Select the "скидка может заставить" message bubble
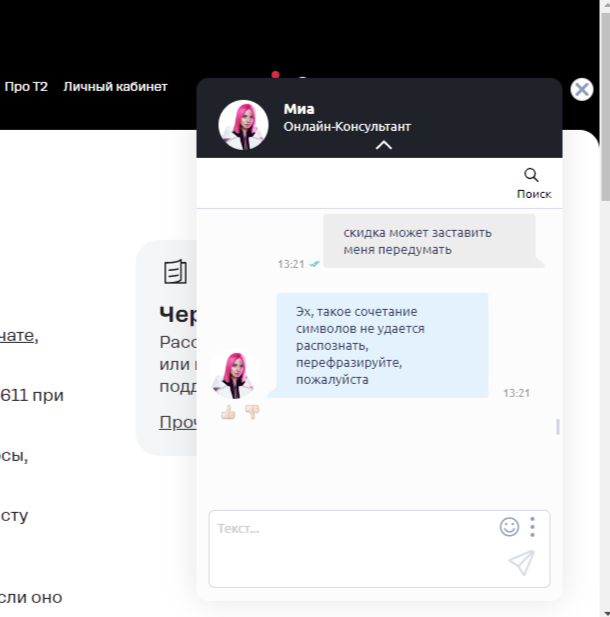Image resolution: width=610 pixels, height=617 pixels. 428,241
